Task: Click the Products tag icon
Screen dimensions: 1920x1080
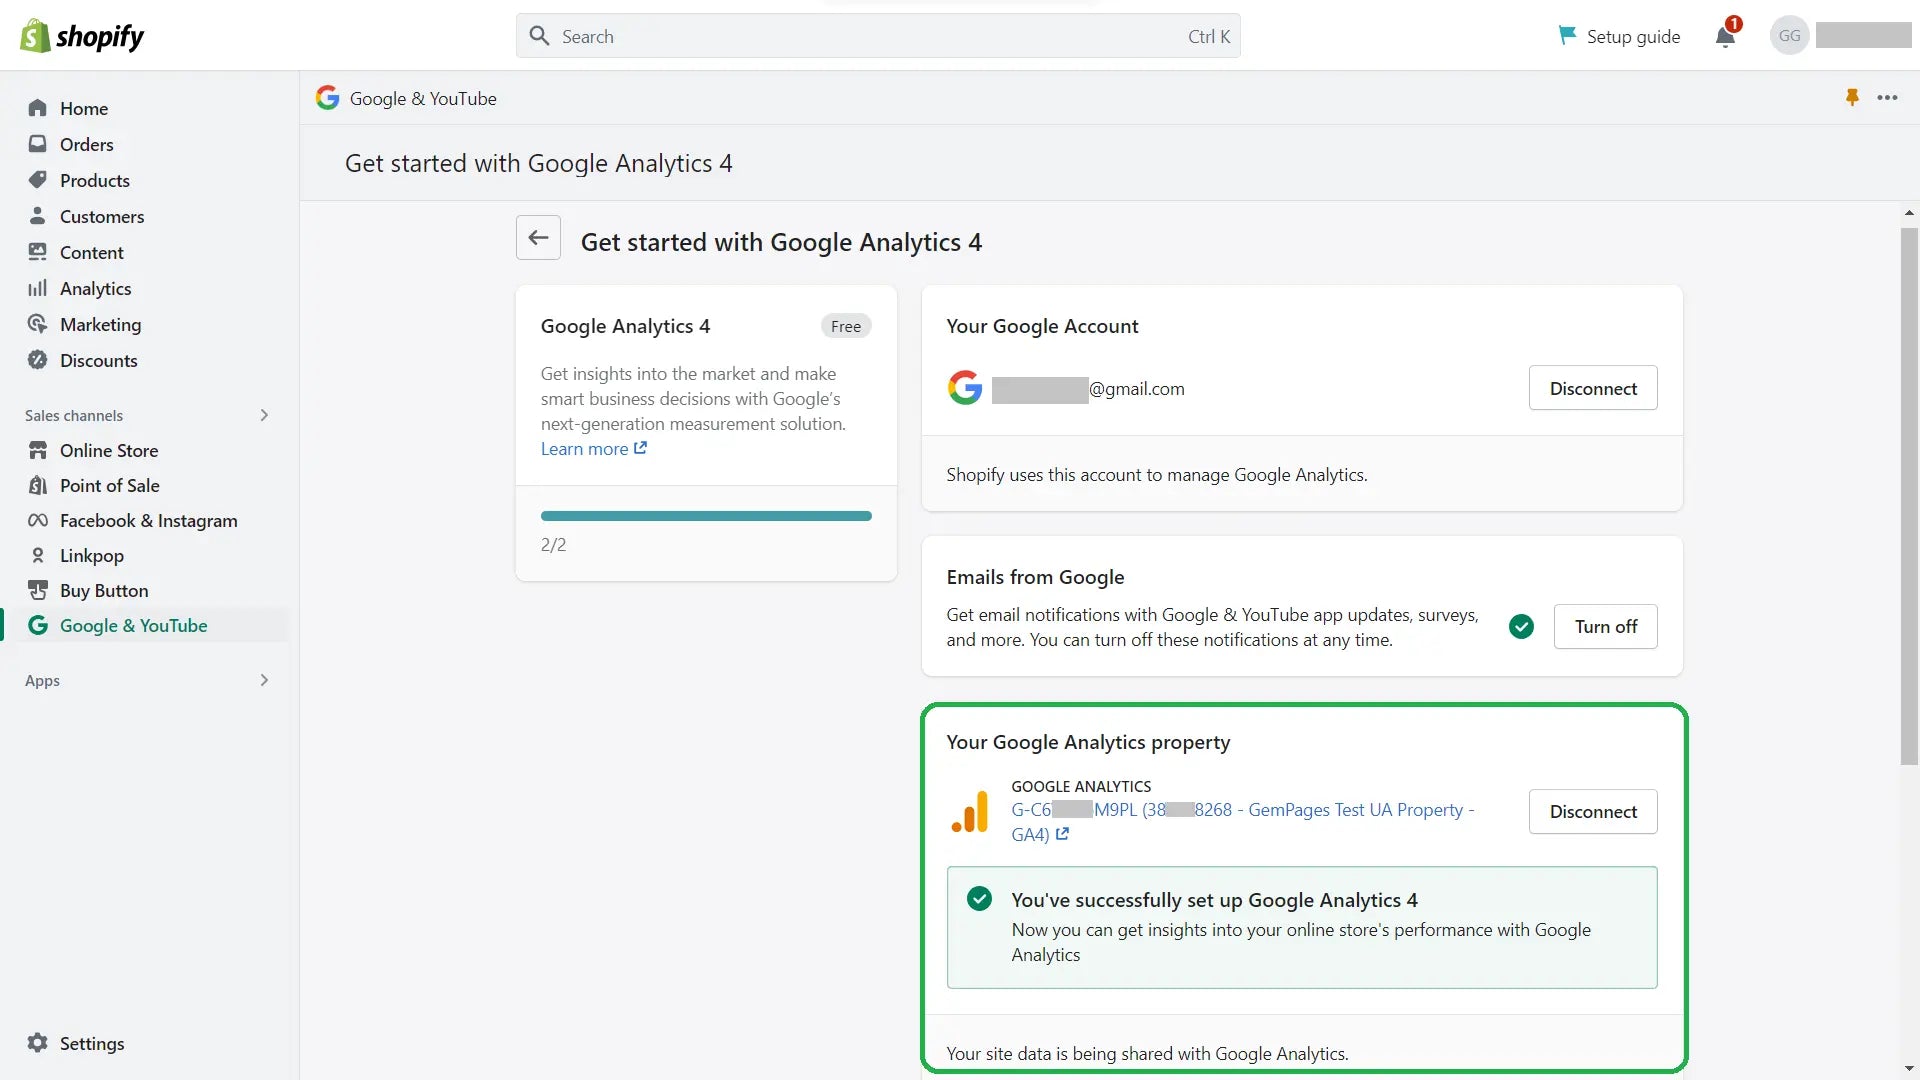Action: point(38,180)
